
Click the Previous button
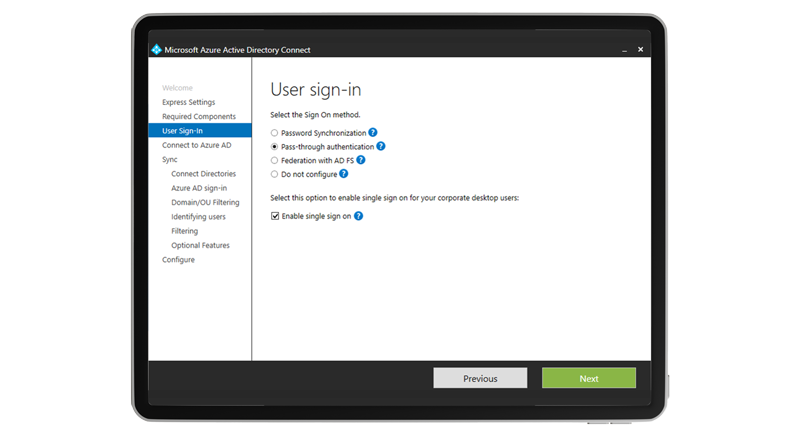pos(480,378)
